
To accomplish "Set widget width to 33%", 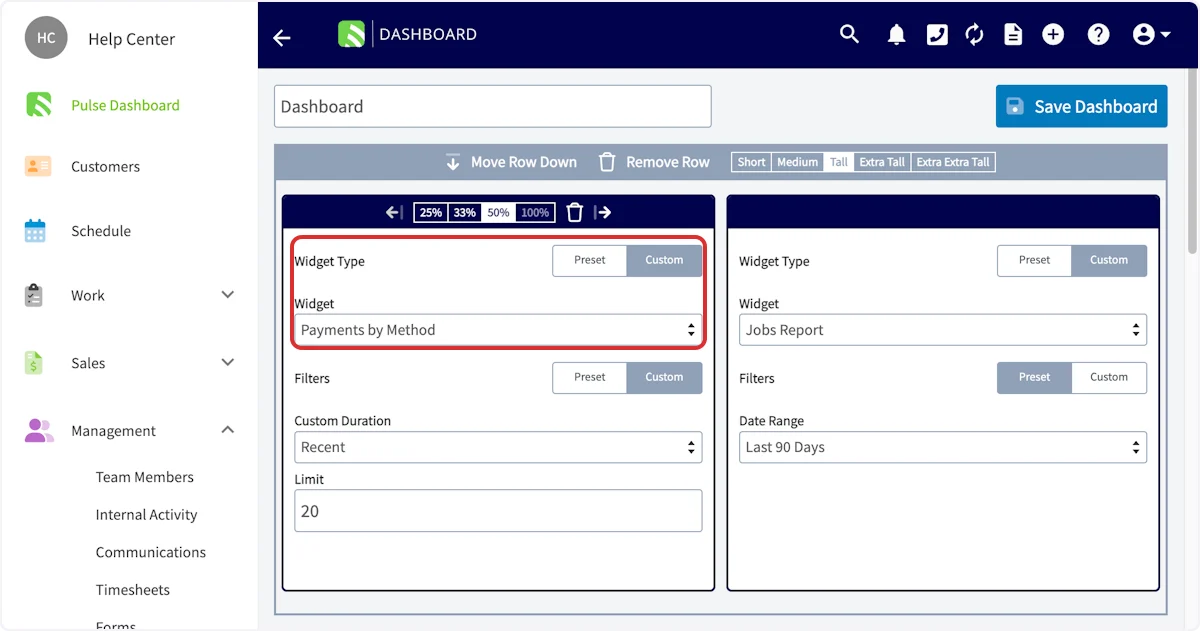I will pyautogui.click(x=465, y=212).
